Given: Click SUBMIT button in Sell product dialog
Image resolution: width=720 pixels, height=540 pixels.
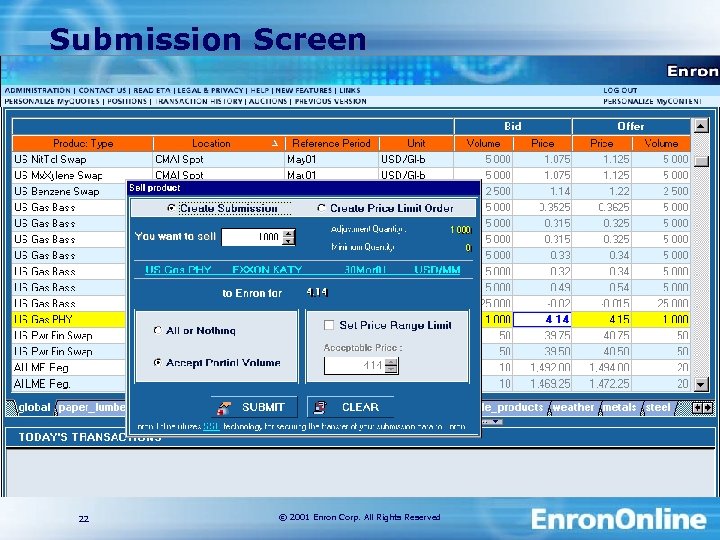Looking at the screenshot, I should (254, 407).
